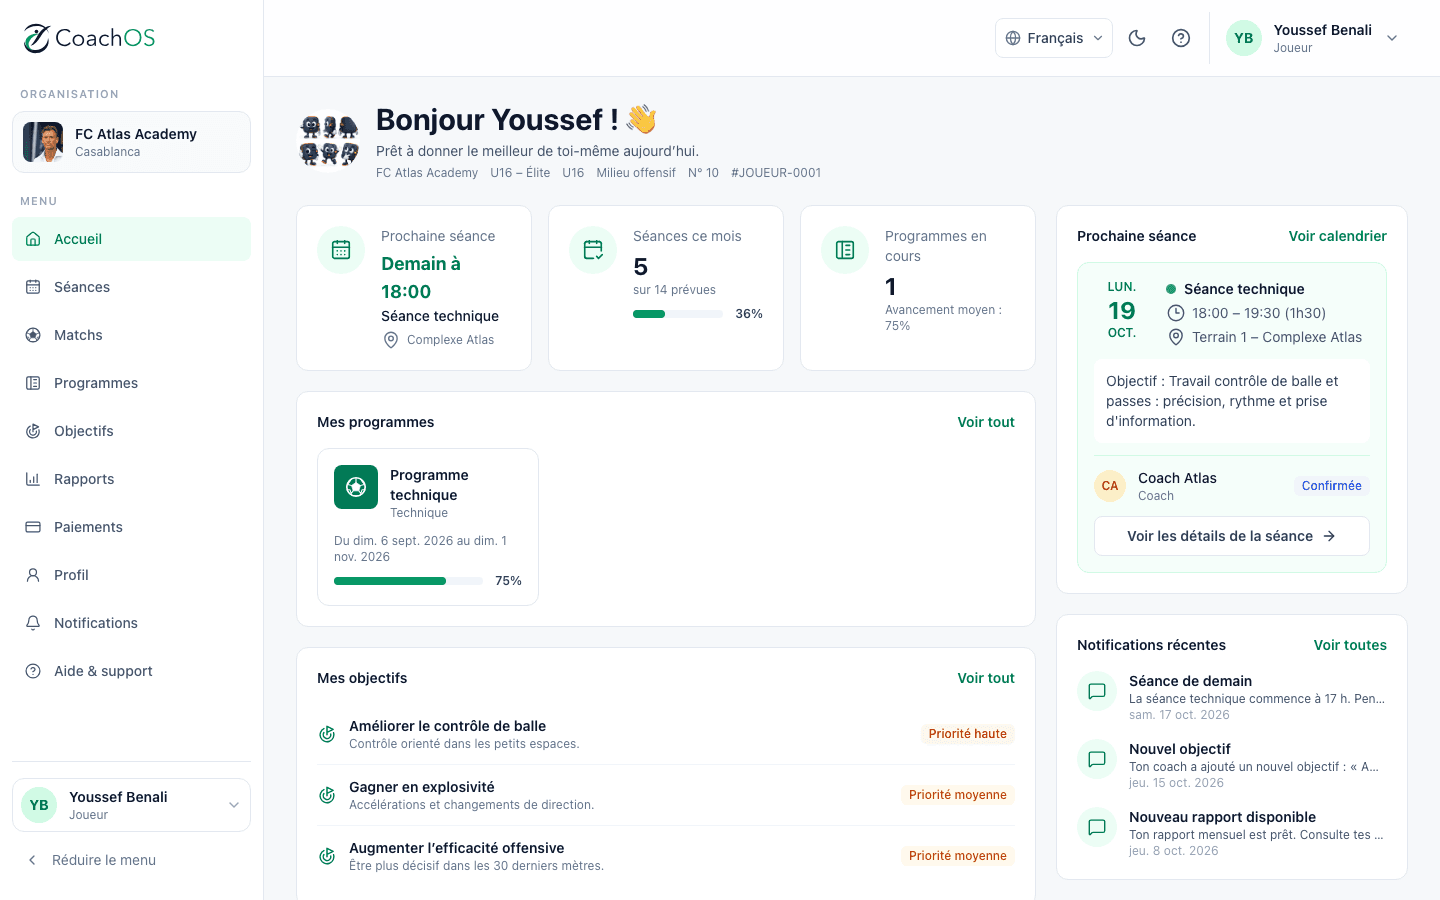Viewport: 1440px width, 900px height.
Task: Click the Rapports chart icon in sidebar
Action: 33,479
